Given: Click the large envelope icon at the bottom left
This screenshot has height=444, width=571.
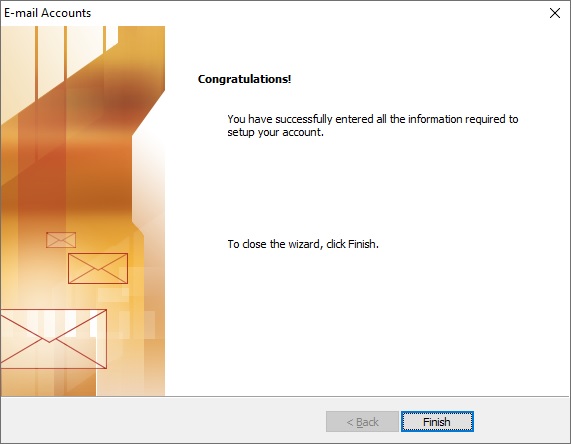Looking at the screenshot, I should (54, 339).
